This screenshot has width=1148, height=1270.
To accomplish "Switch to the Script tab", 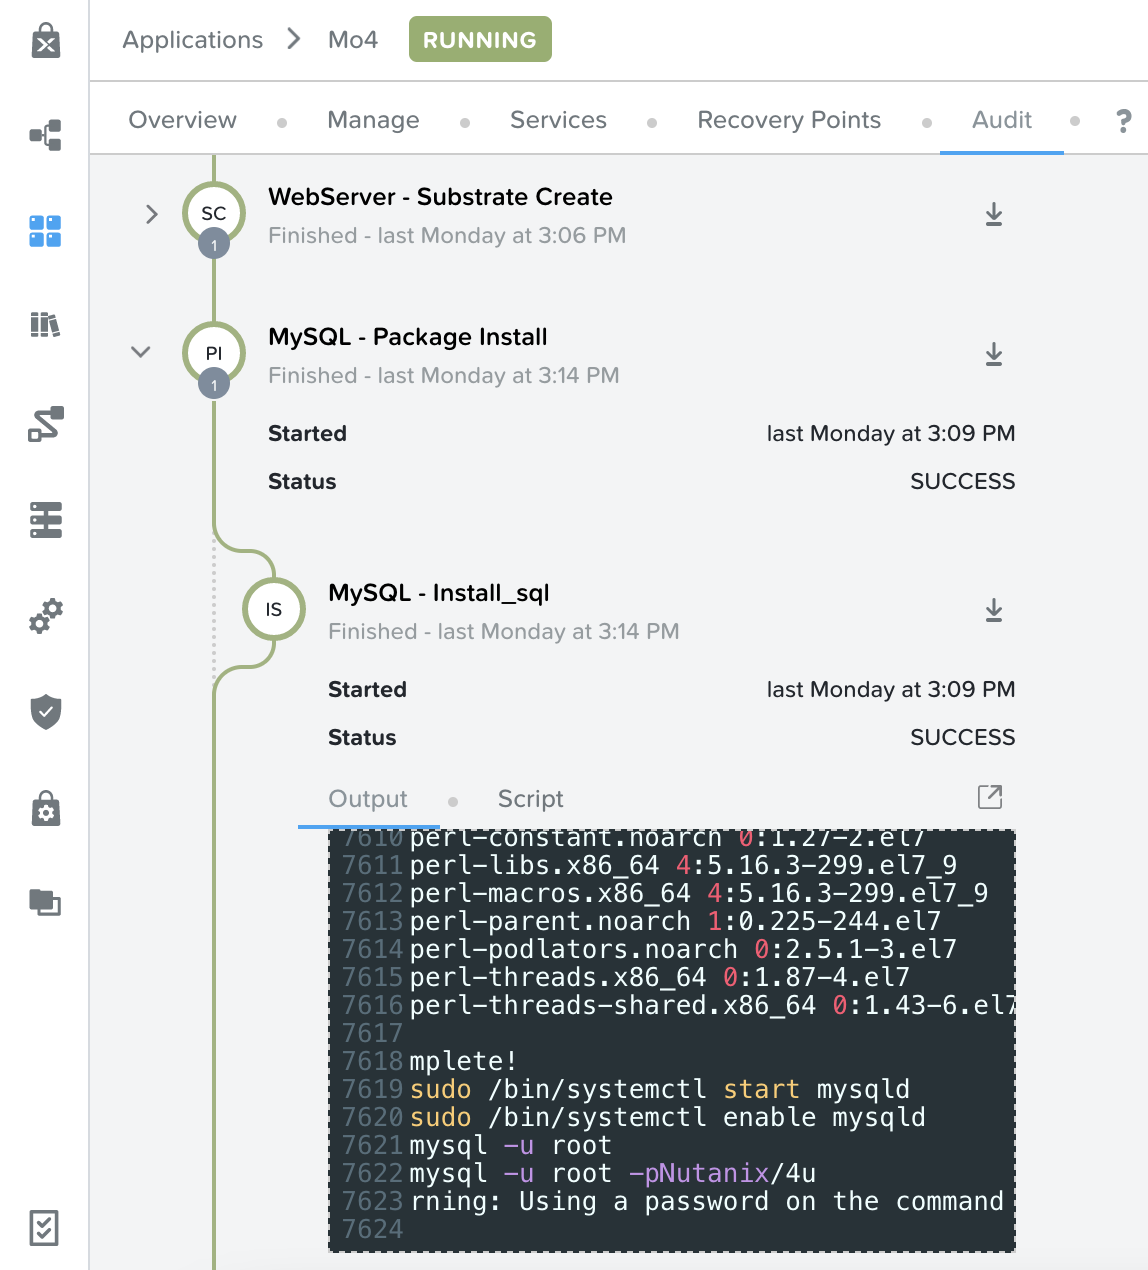I will tap(530, 799).
